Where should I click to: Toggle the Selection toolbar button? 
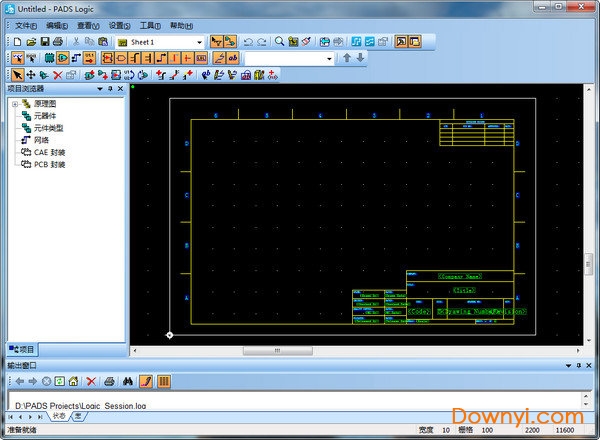pyautogui.click(x=18, y=58)
